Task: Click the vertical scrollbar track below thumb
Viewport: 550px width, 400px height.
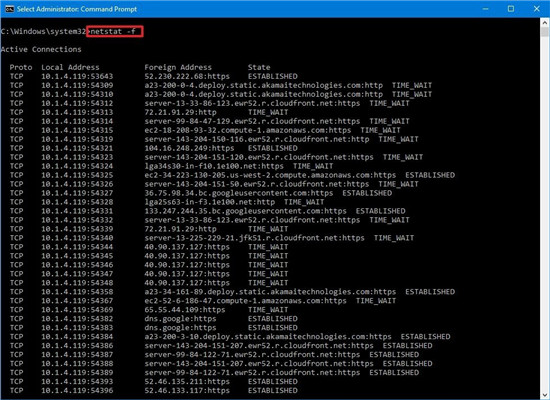Action: [x=544, y=211]
